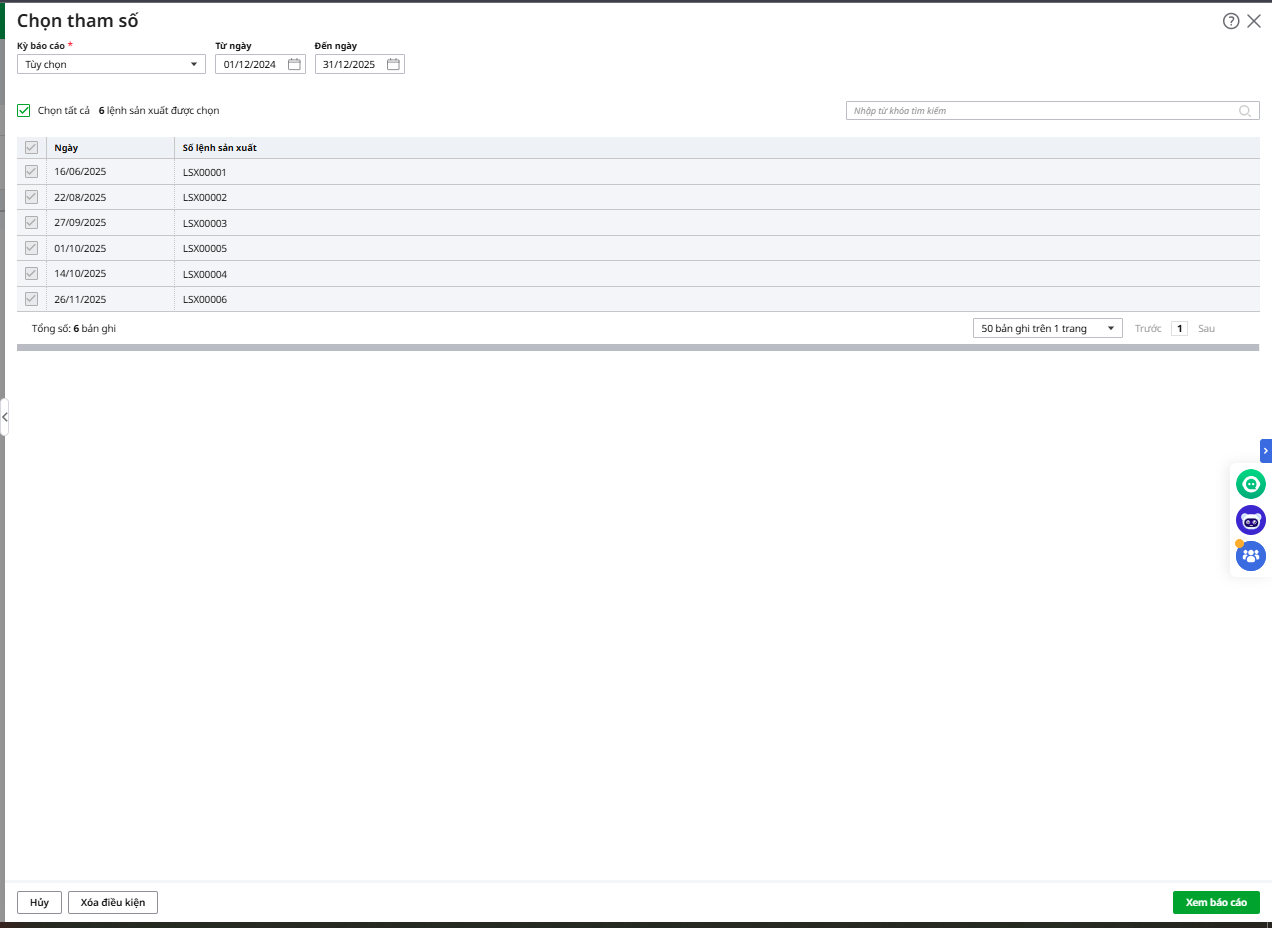Click the keyword search input field
The width and height of the screenshot is (1272, 928).
[x=1040, y=111]
